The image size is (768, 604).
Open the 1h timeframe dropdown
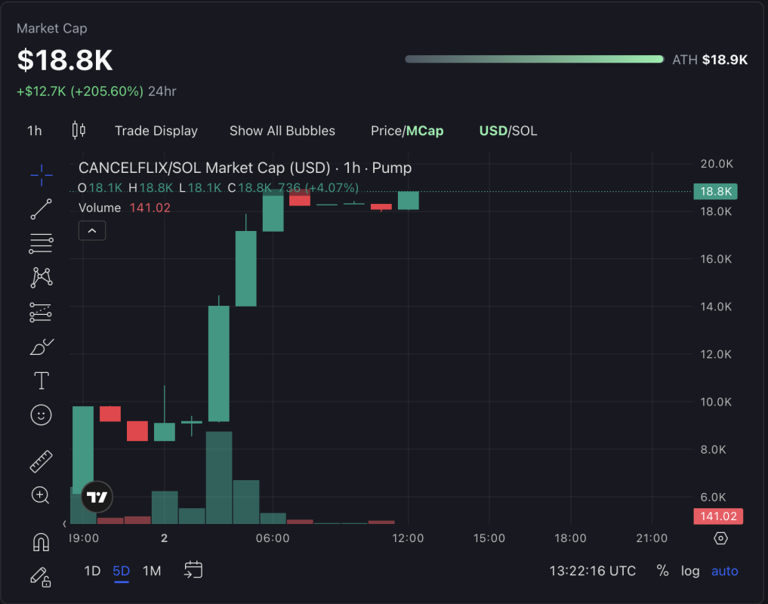click(35, 131)
